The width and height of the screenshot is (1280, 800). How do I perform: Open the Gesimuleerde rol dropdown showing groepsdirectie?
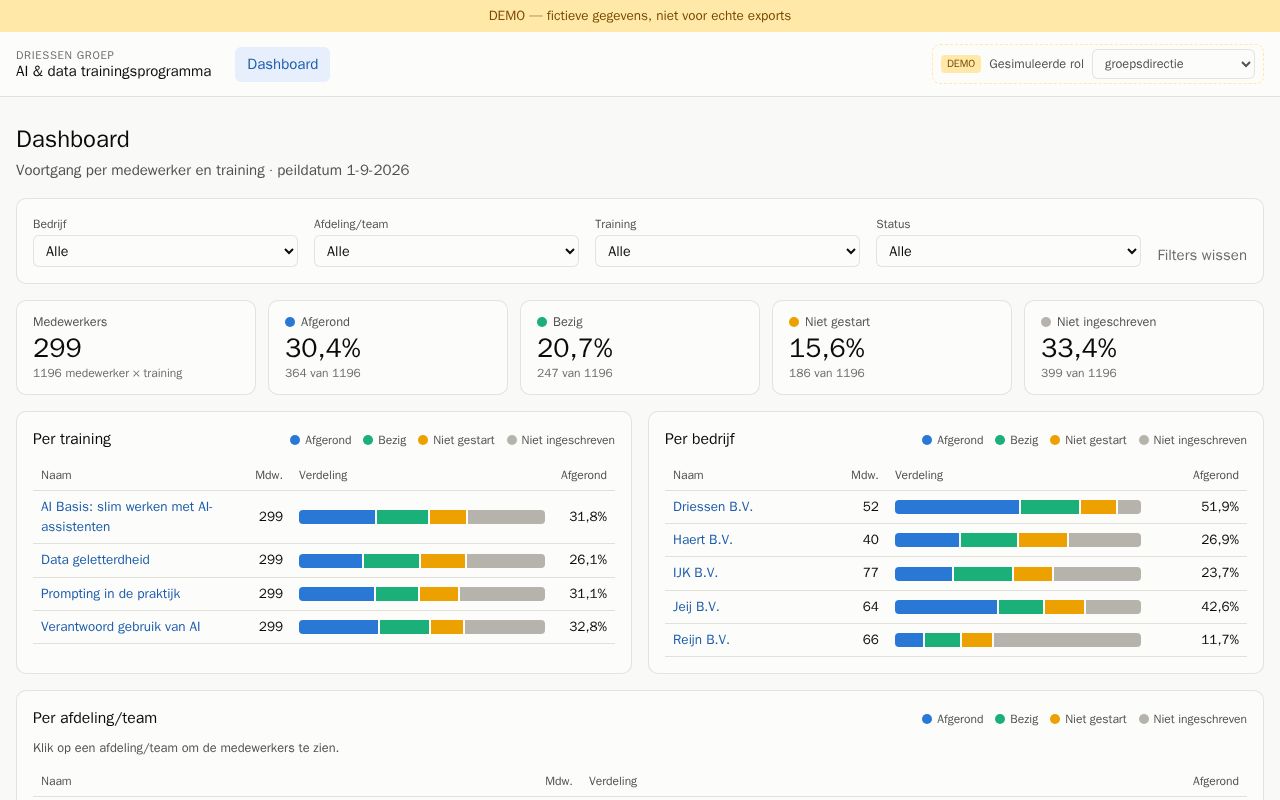tap(1173, 64)
